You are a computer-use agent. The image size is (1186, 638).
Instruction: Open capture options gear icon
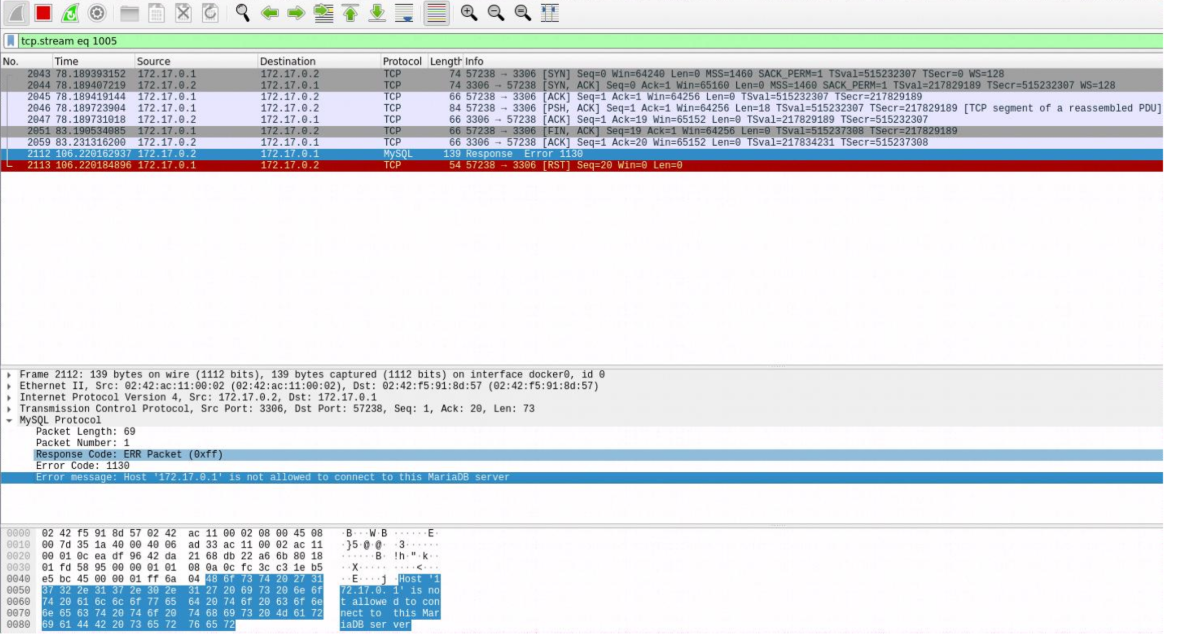point(97,13)
